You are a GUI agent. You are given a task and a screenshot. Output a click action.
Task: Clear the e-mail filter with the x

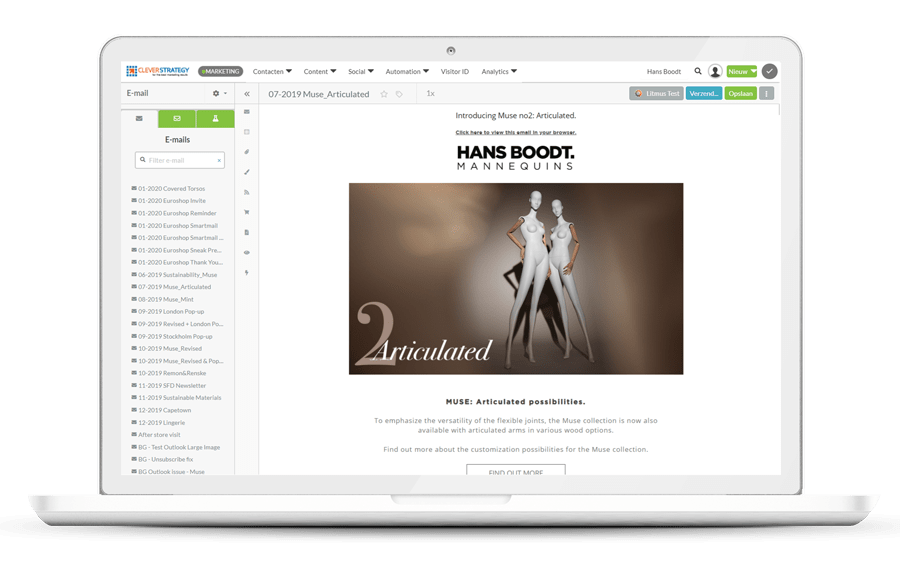click(x=219, y=161)
